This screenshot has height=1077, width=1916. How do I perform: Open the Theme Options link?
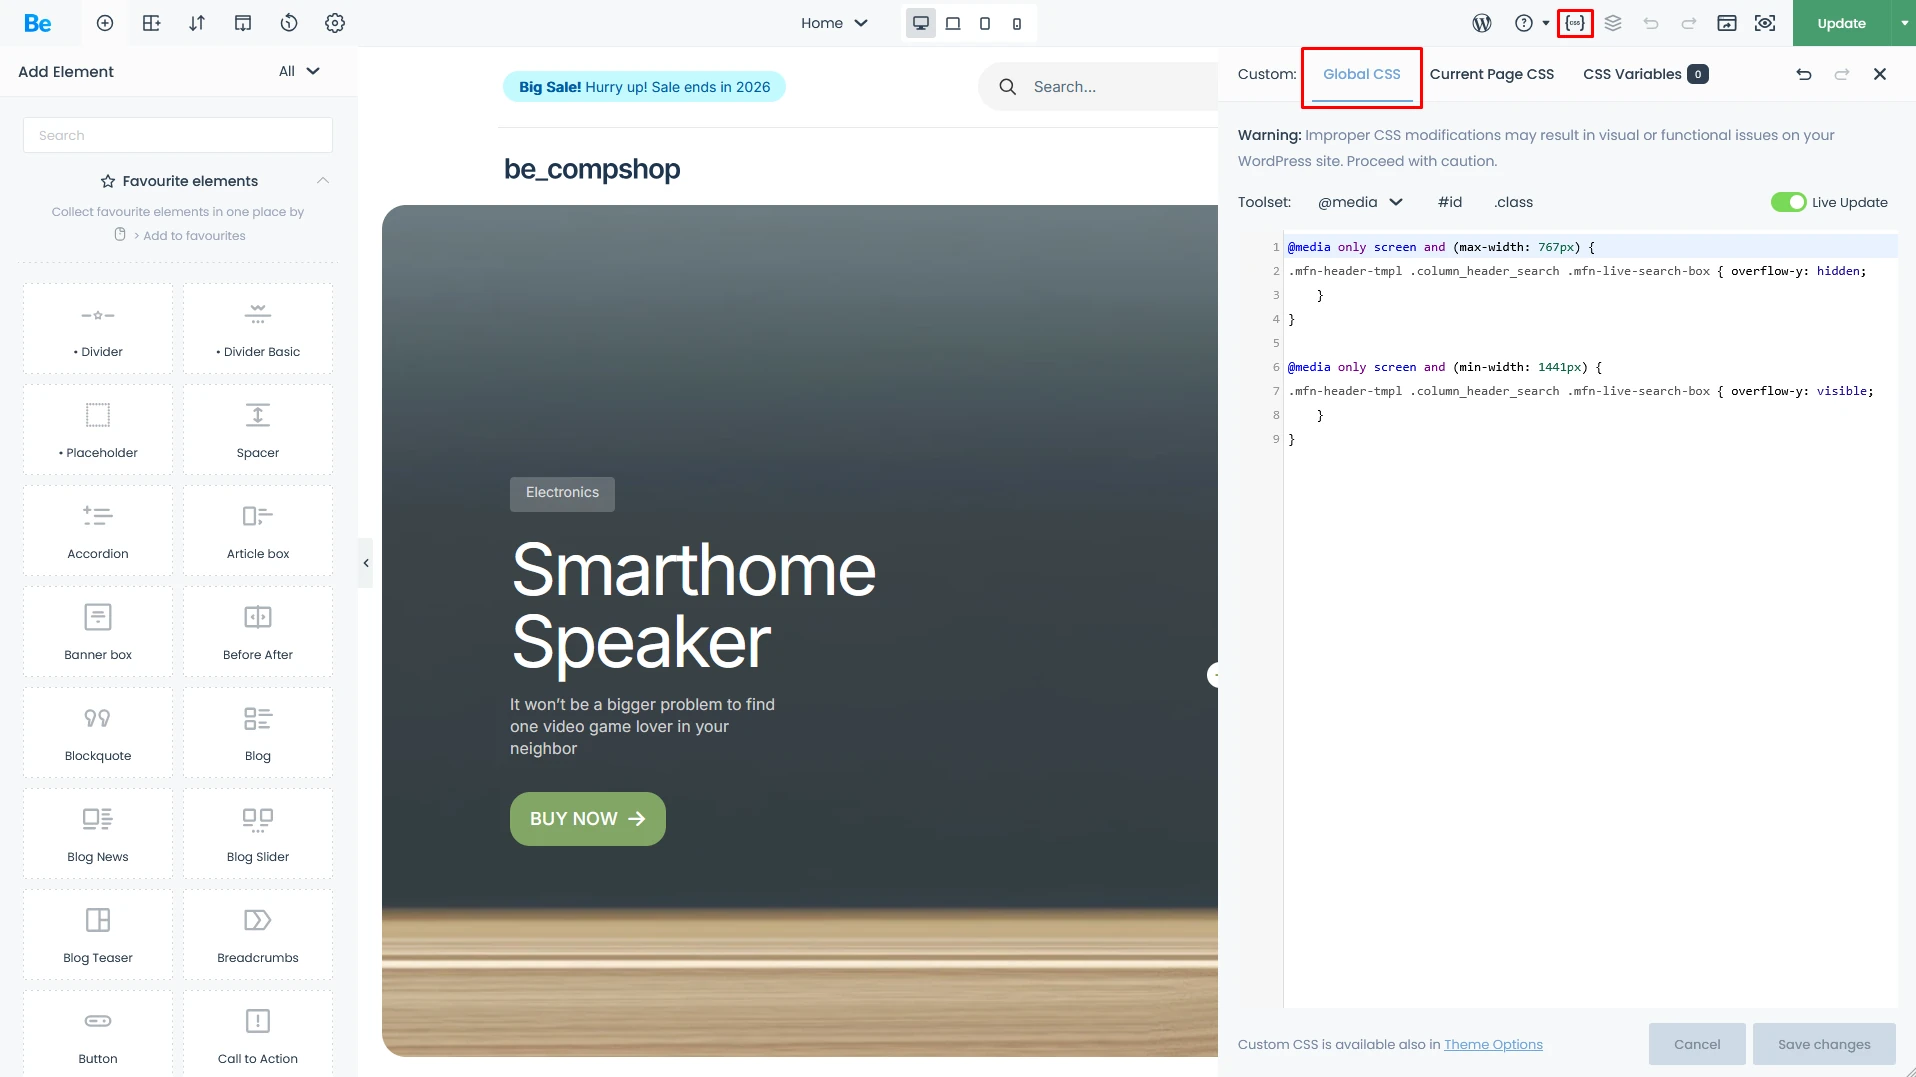1493,1044
